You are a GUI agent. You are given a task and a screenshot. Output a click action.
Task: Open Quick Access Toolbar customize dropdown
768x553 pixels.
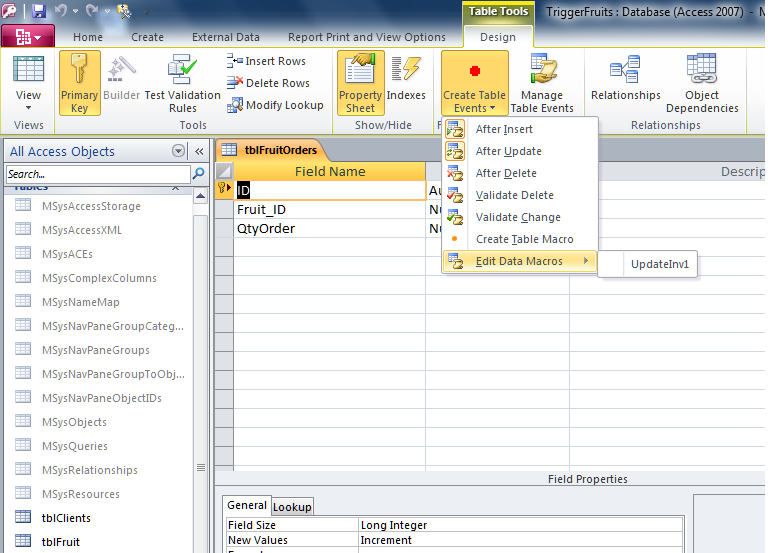point(147,12)
